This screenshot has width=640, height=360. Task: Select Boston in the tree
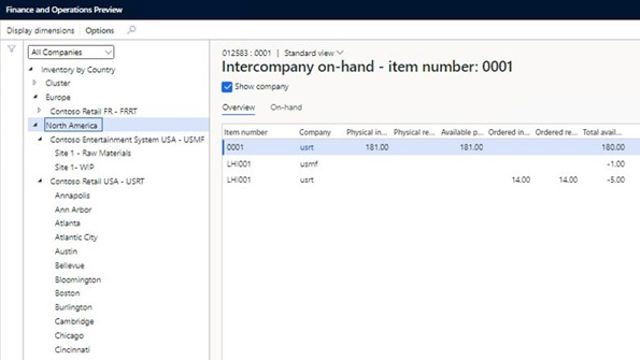tap(67, 293)
